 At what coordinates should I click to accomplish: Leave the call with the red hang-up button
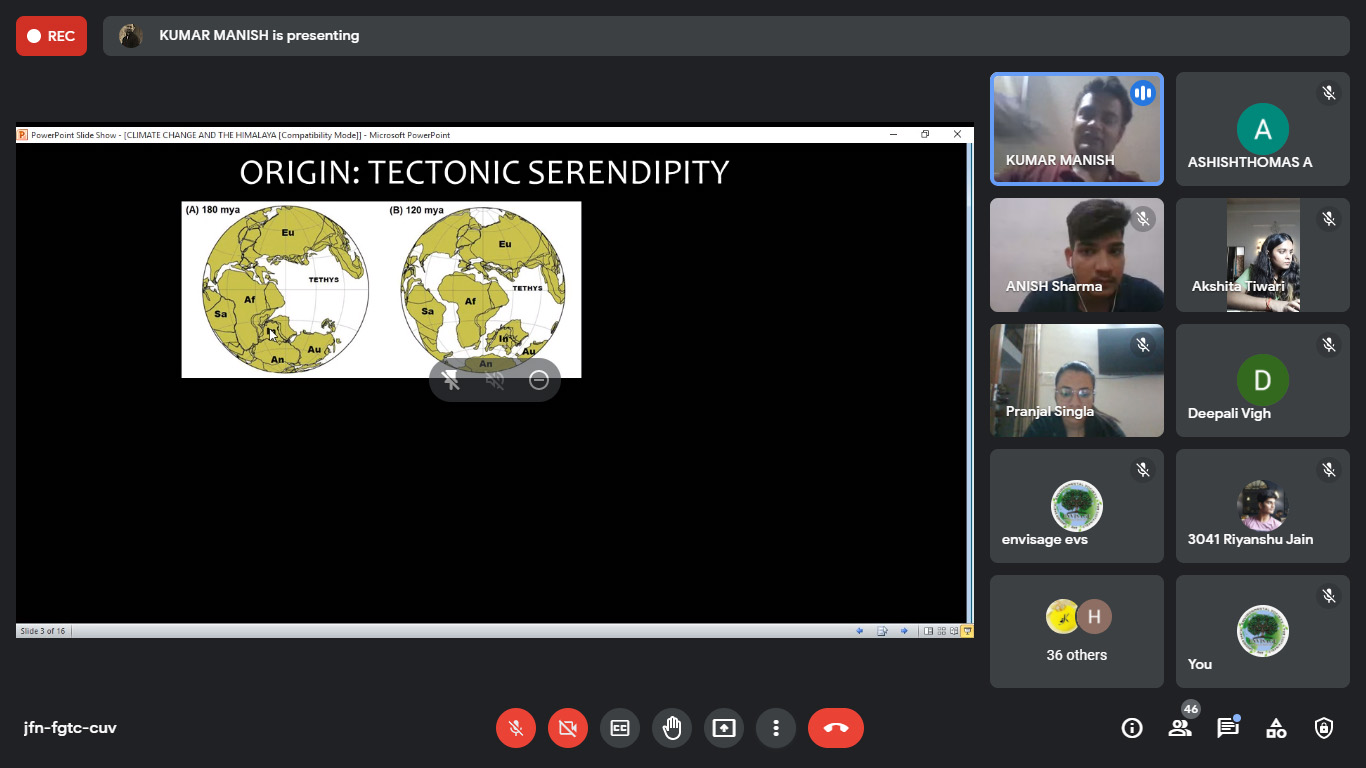click(836, 728)
